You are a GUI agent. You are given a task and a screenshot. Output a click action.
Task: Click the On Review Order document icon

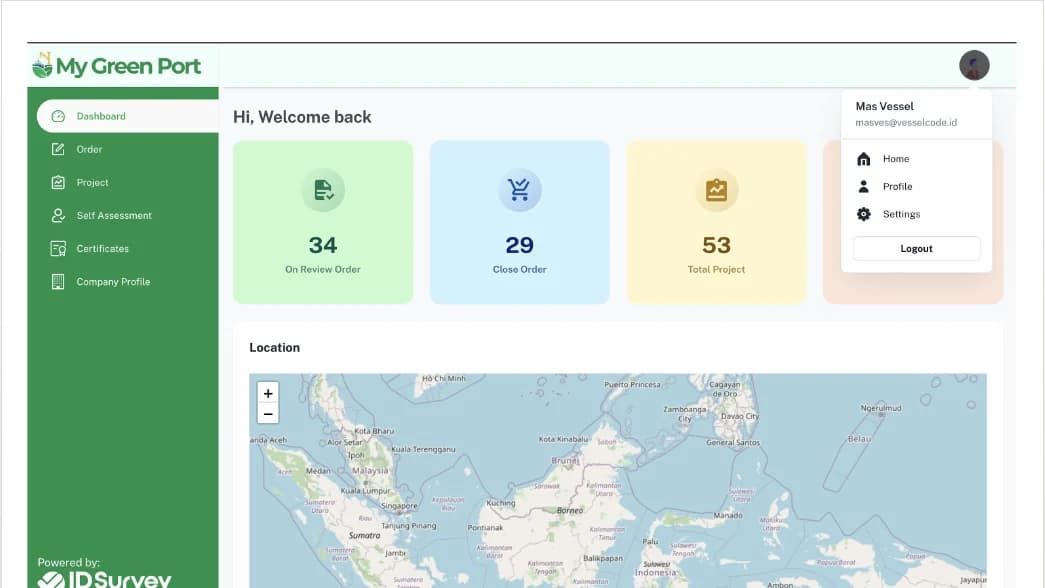coord(323,190)
